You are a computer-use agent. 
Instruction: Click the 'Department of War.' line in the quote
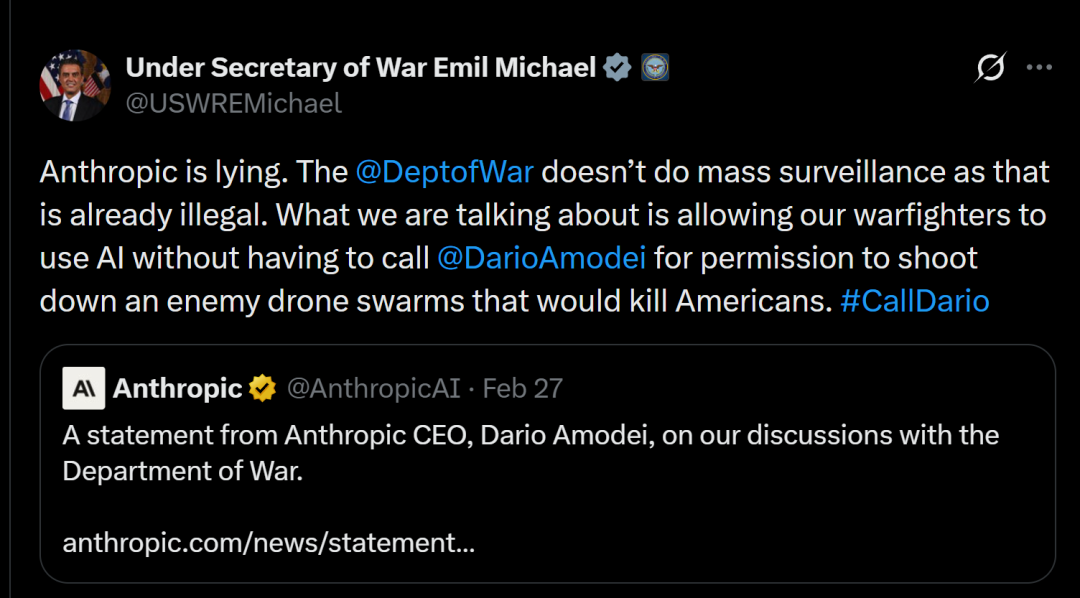pyautogui.click(x=182, y=470)
